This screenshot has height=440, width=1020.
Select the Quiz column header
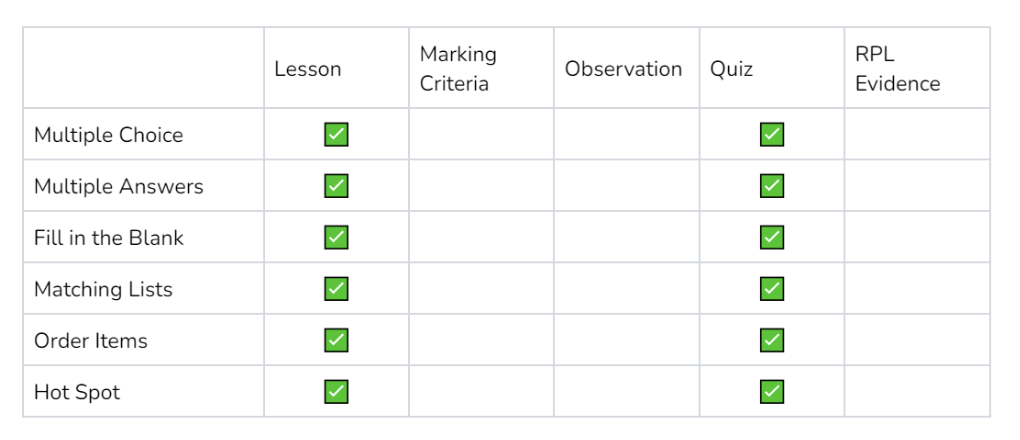(731, 69)
